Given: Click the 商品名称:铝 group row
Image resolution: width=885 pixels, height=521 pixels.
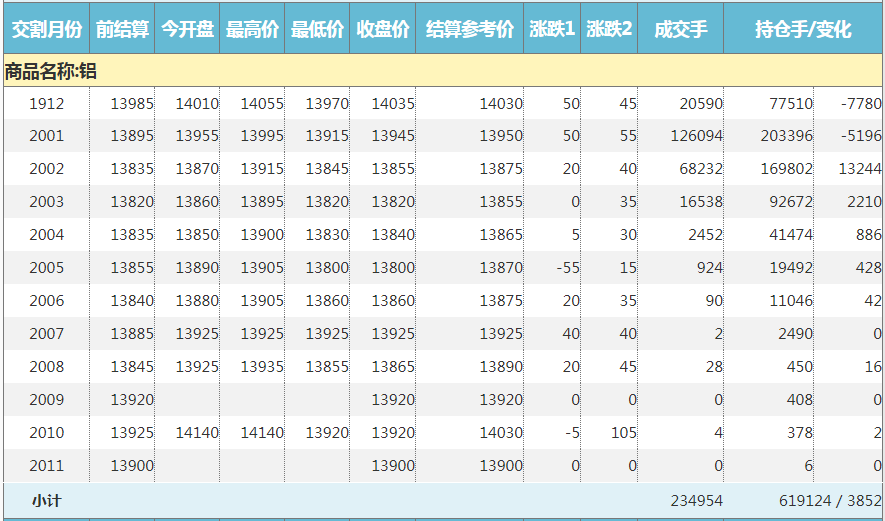Looking at the screenshot, I should [52, 71].
